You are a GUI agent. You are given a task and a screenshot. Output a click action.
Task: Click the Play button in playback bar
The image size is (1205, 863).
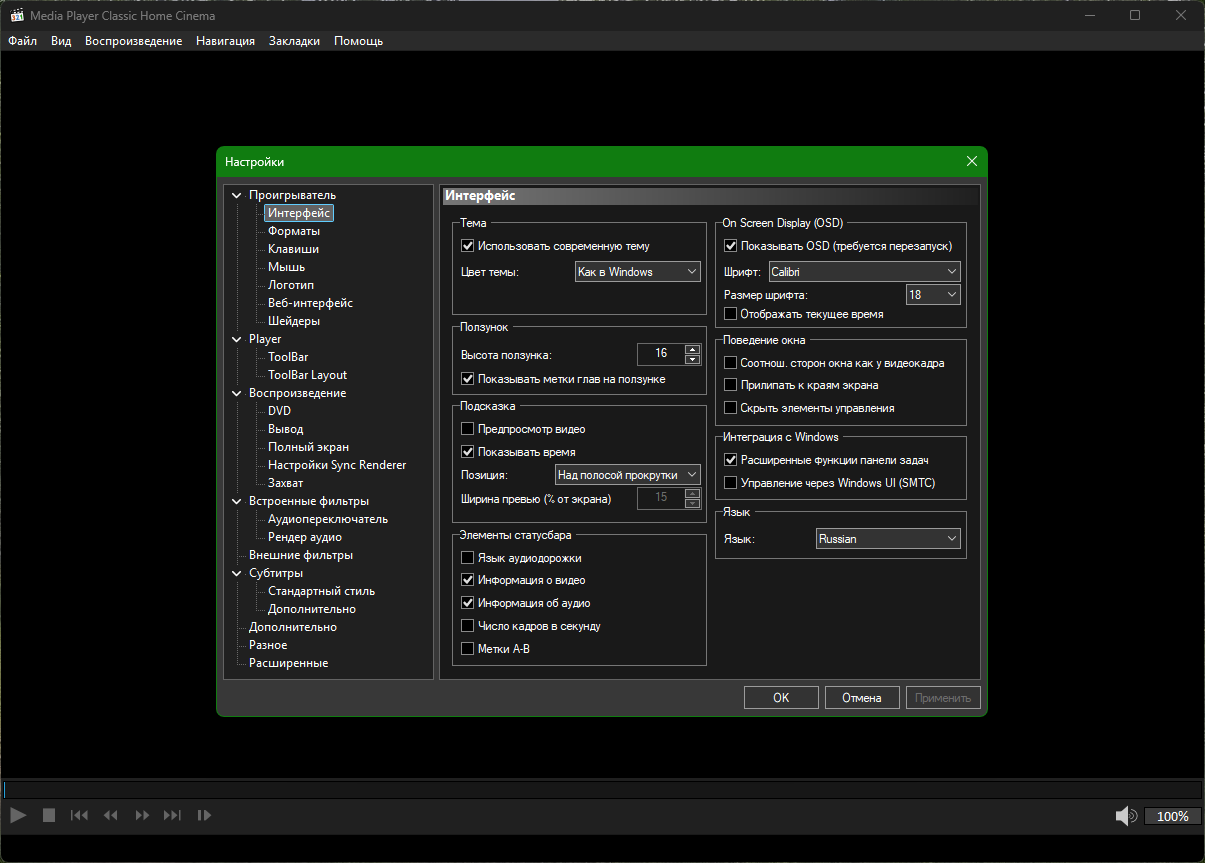coord(18,815)
